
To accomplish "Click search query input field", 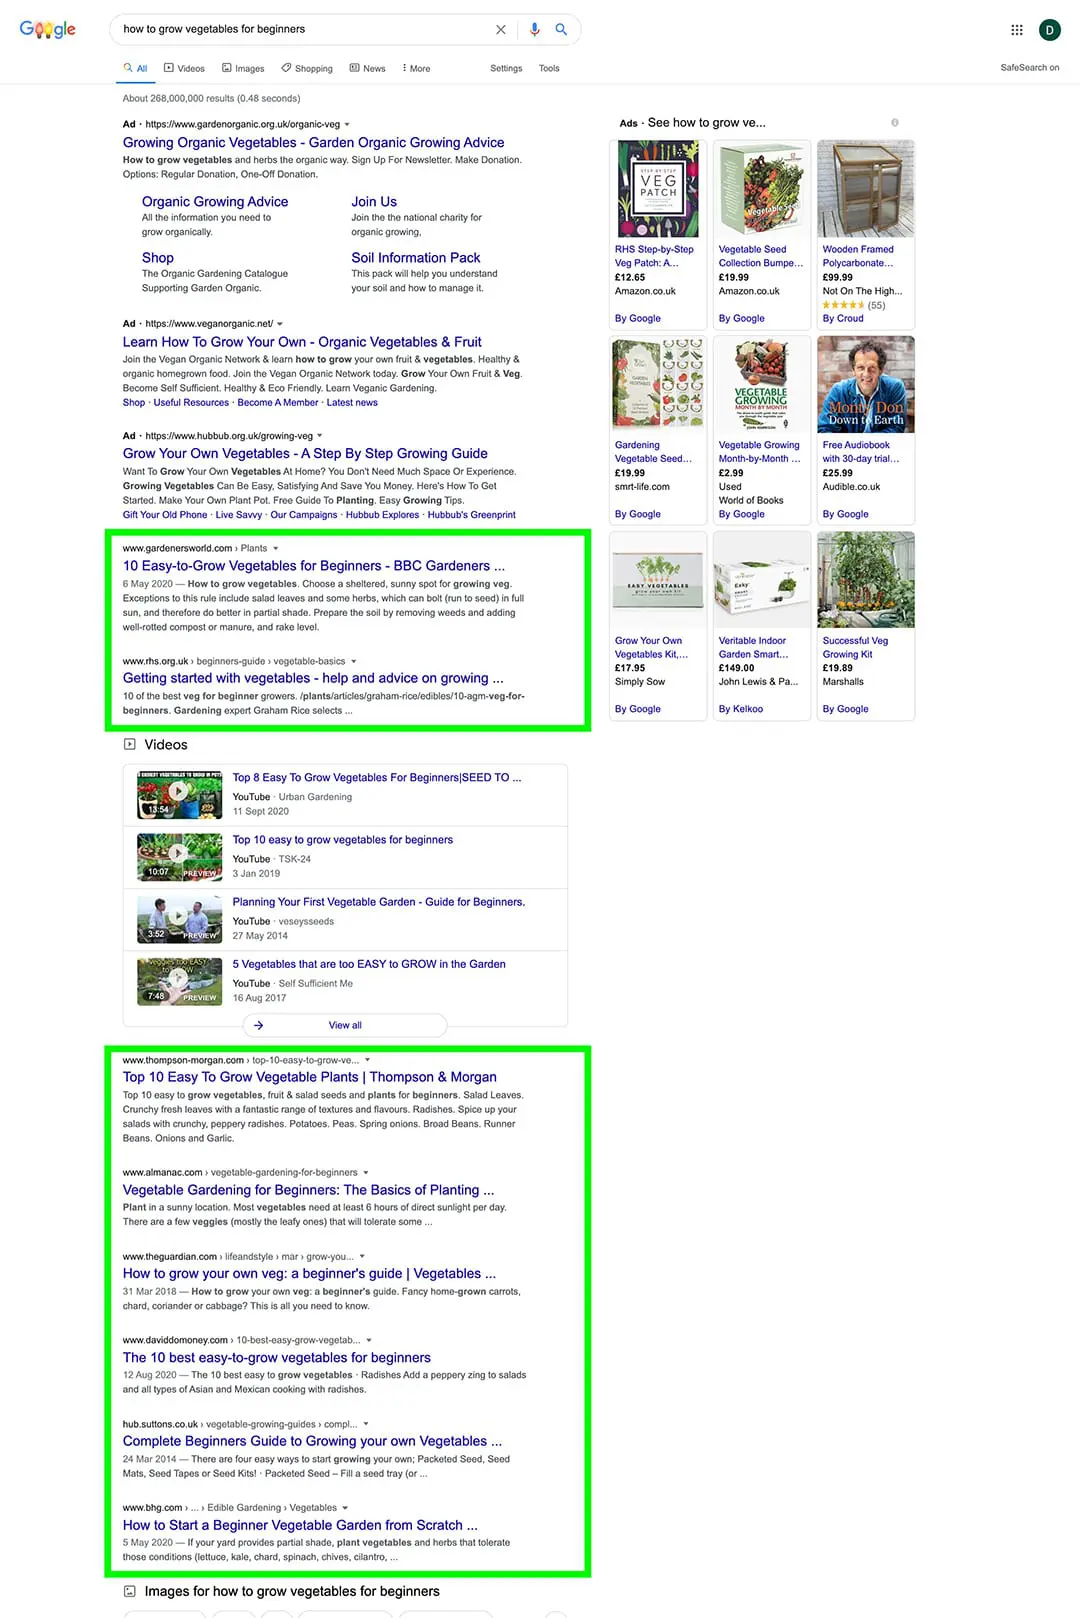I will [304, 29].
